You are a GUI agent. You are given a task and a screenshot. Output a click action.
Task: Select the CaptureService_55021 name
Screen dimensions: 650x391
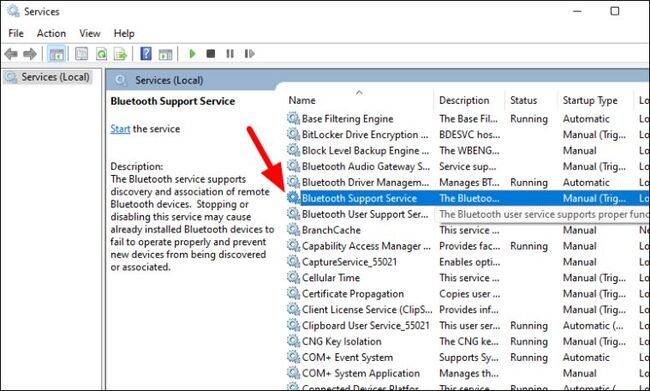[x=349, y=262]
